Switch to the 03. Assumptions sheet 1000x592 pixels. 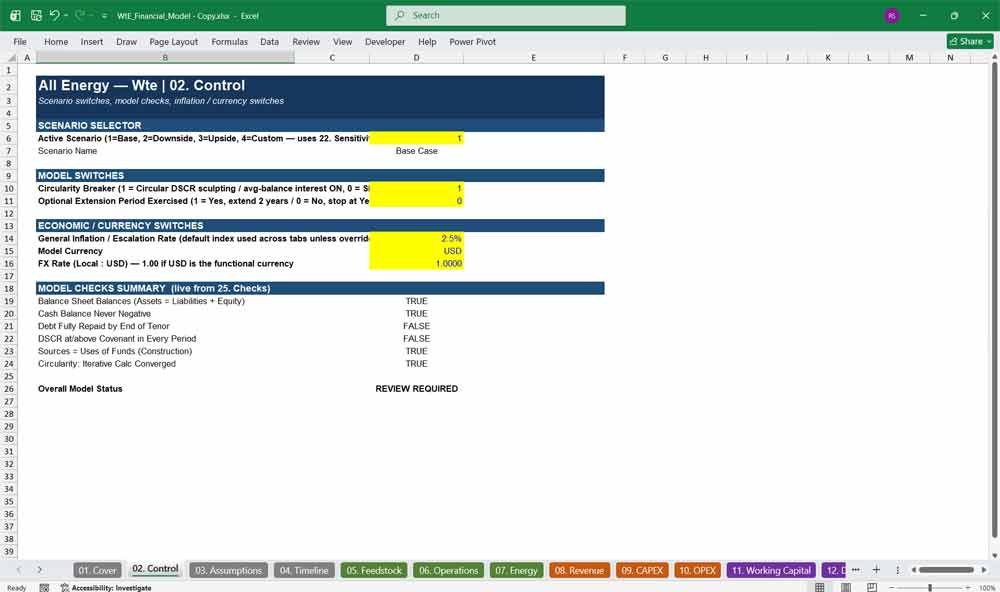click(228, 570)
